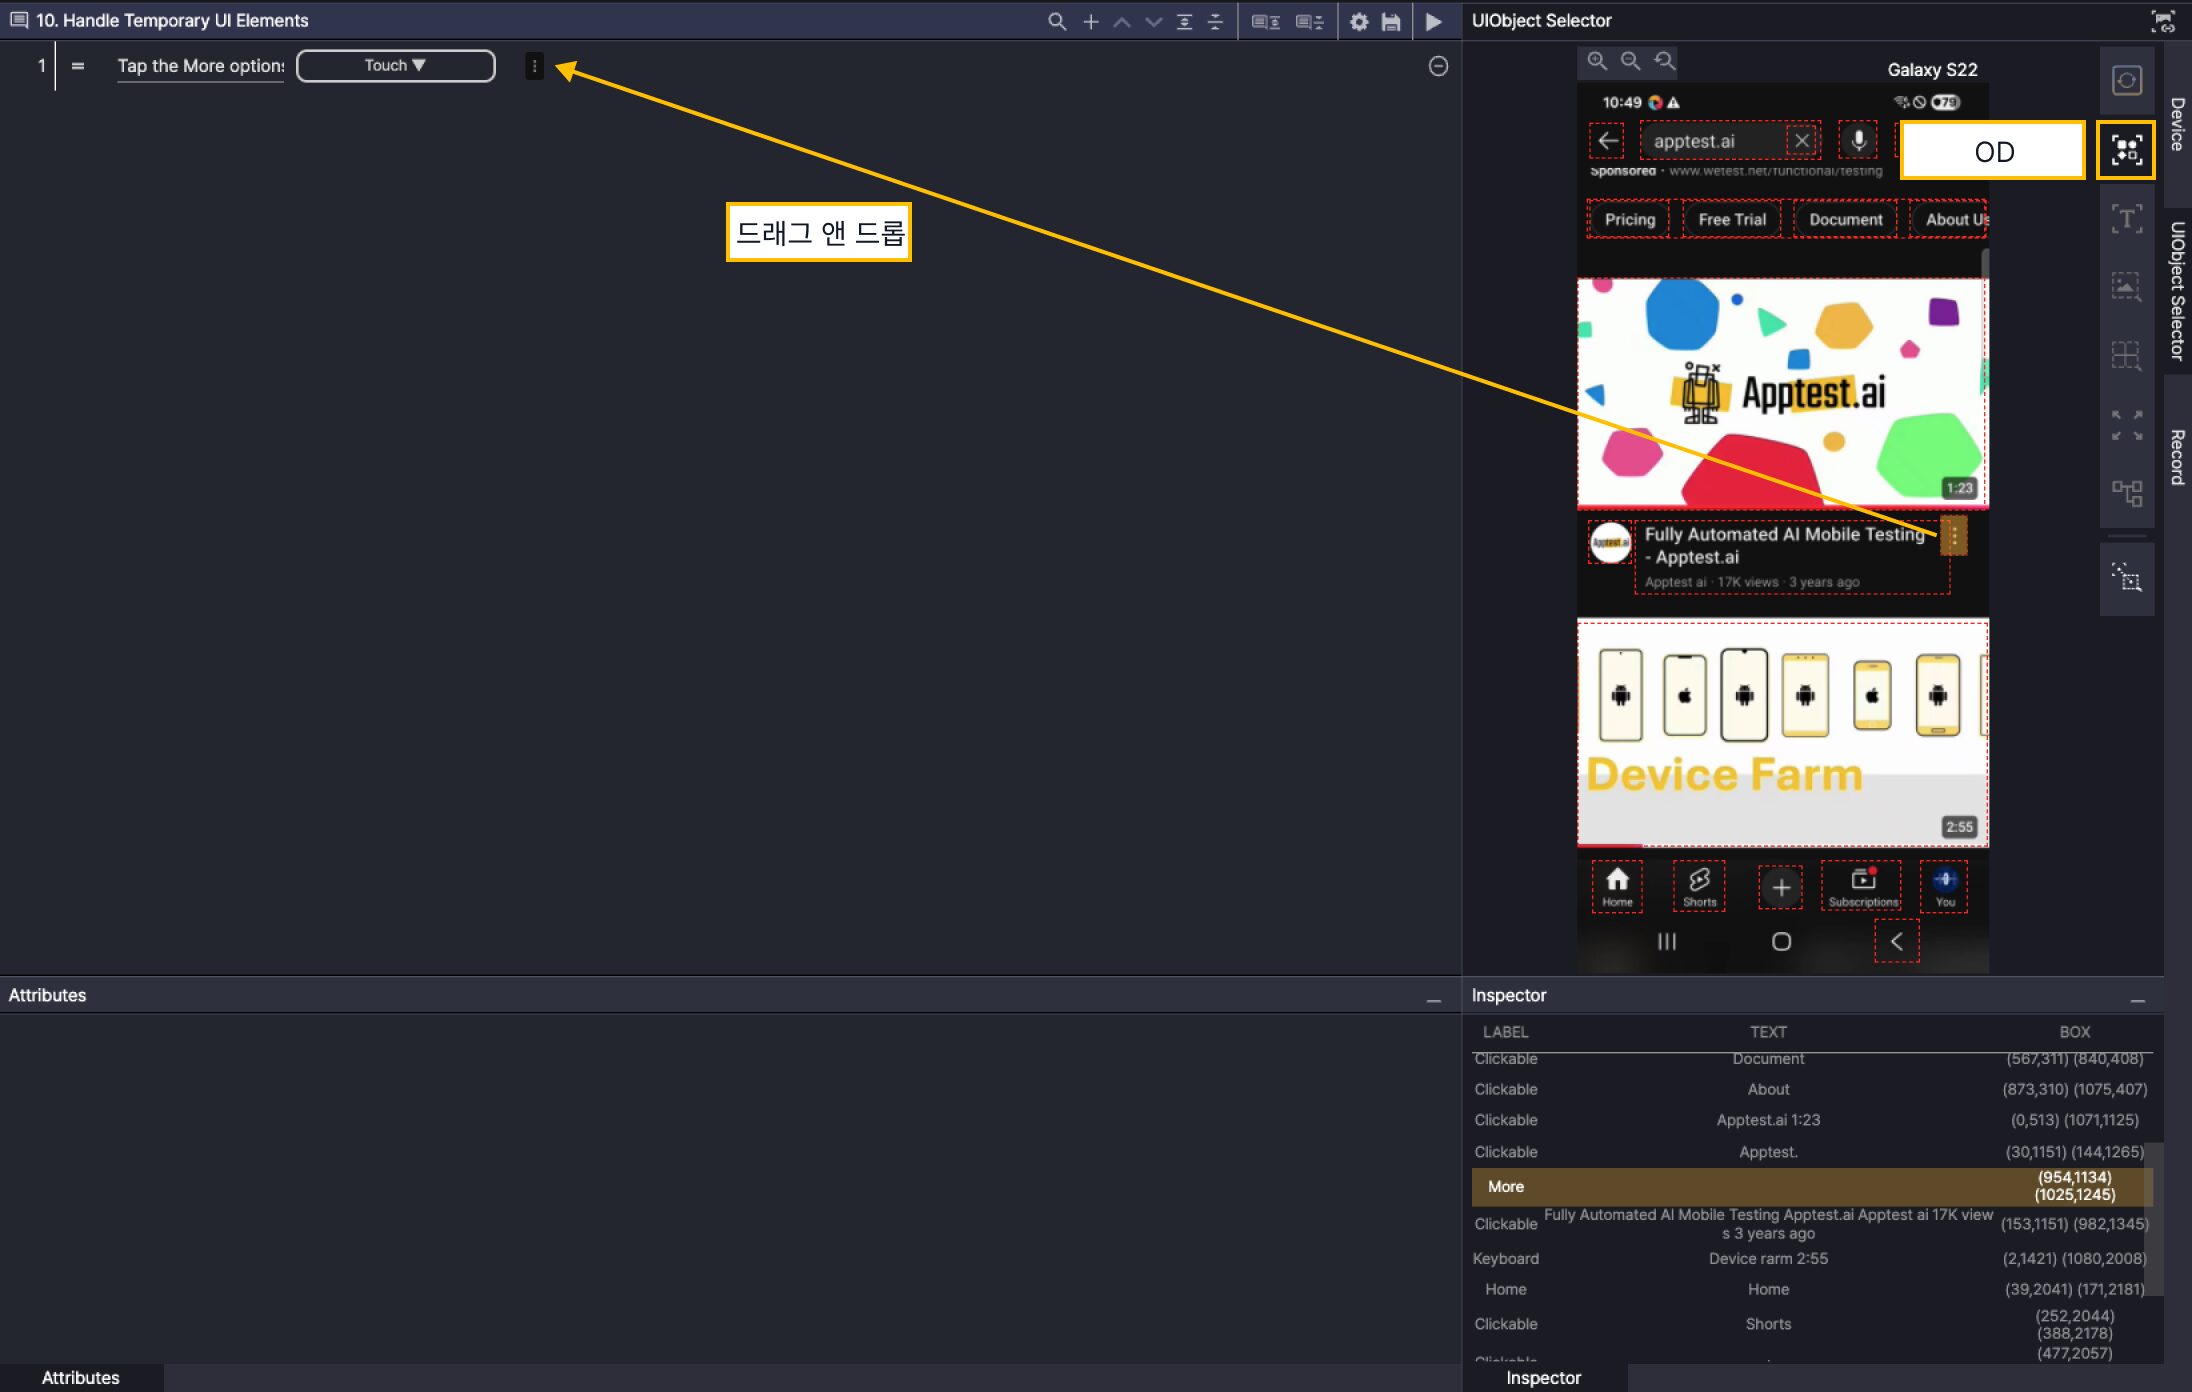
Task: Run the scenario with the play button
Action: [x=1433, y=21]
